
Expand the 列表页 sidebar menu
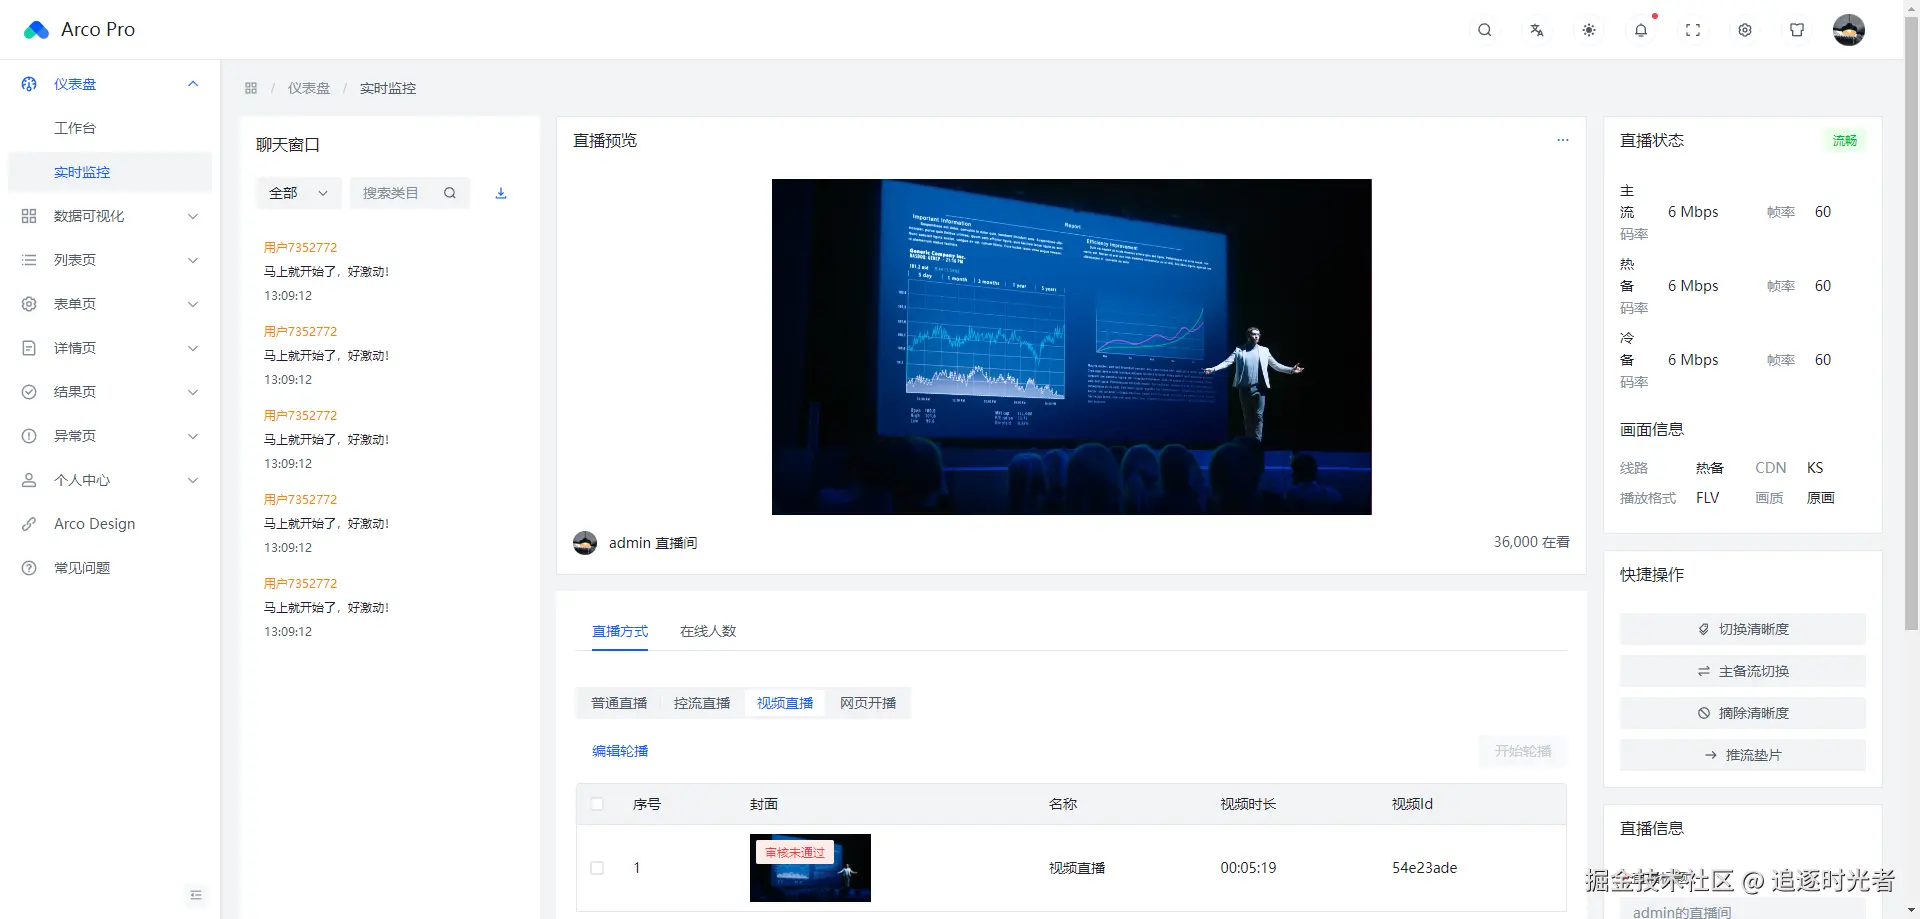tap(110, 260)
